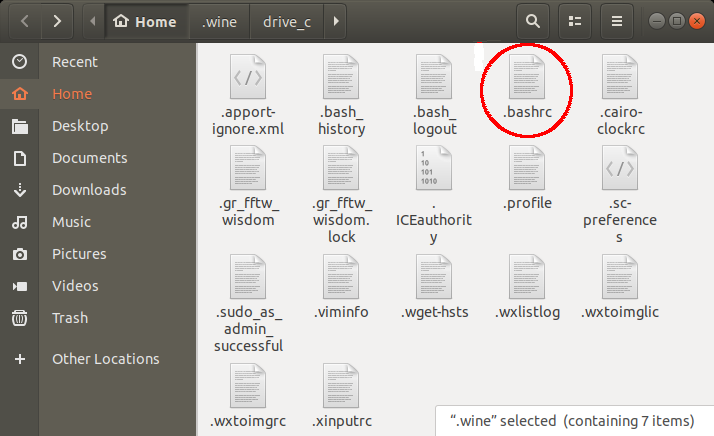Select the .sc-preferences file icon
Image resolution: width=714 pixels, height=436 pixels.
tap(620, 168)
